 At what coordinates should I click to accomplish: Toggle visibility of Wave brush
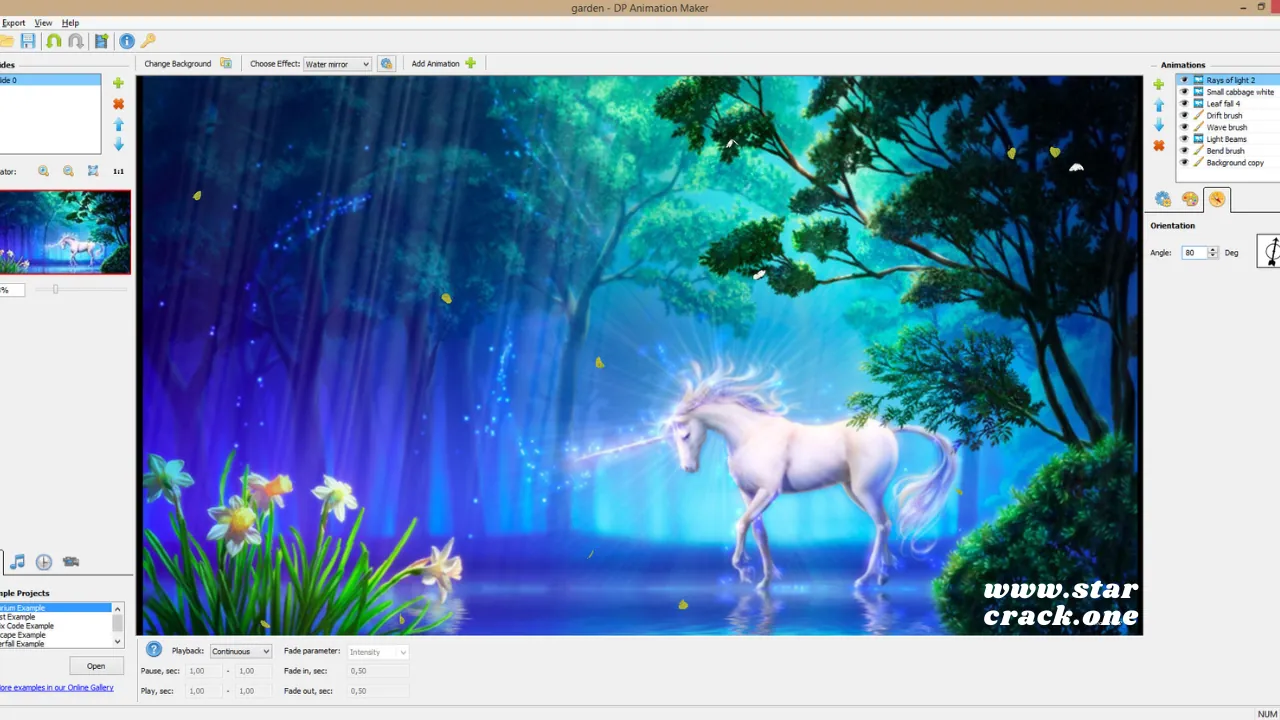pyautogui.click(x=1185, y=127)
